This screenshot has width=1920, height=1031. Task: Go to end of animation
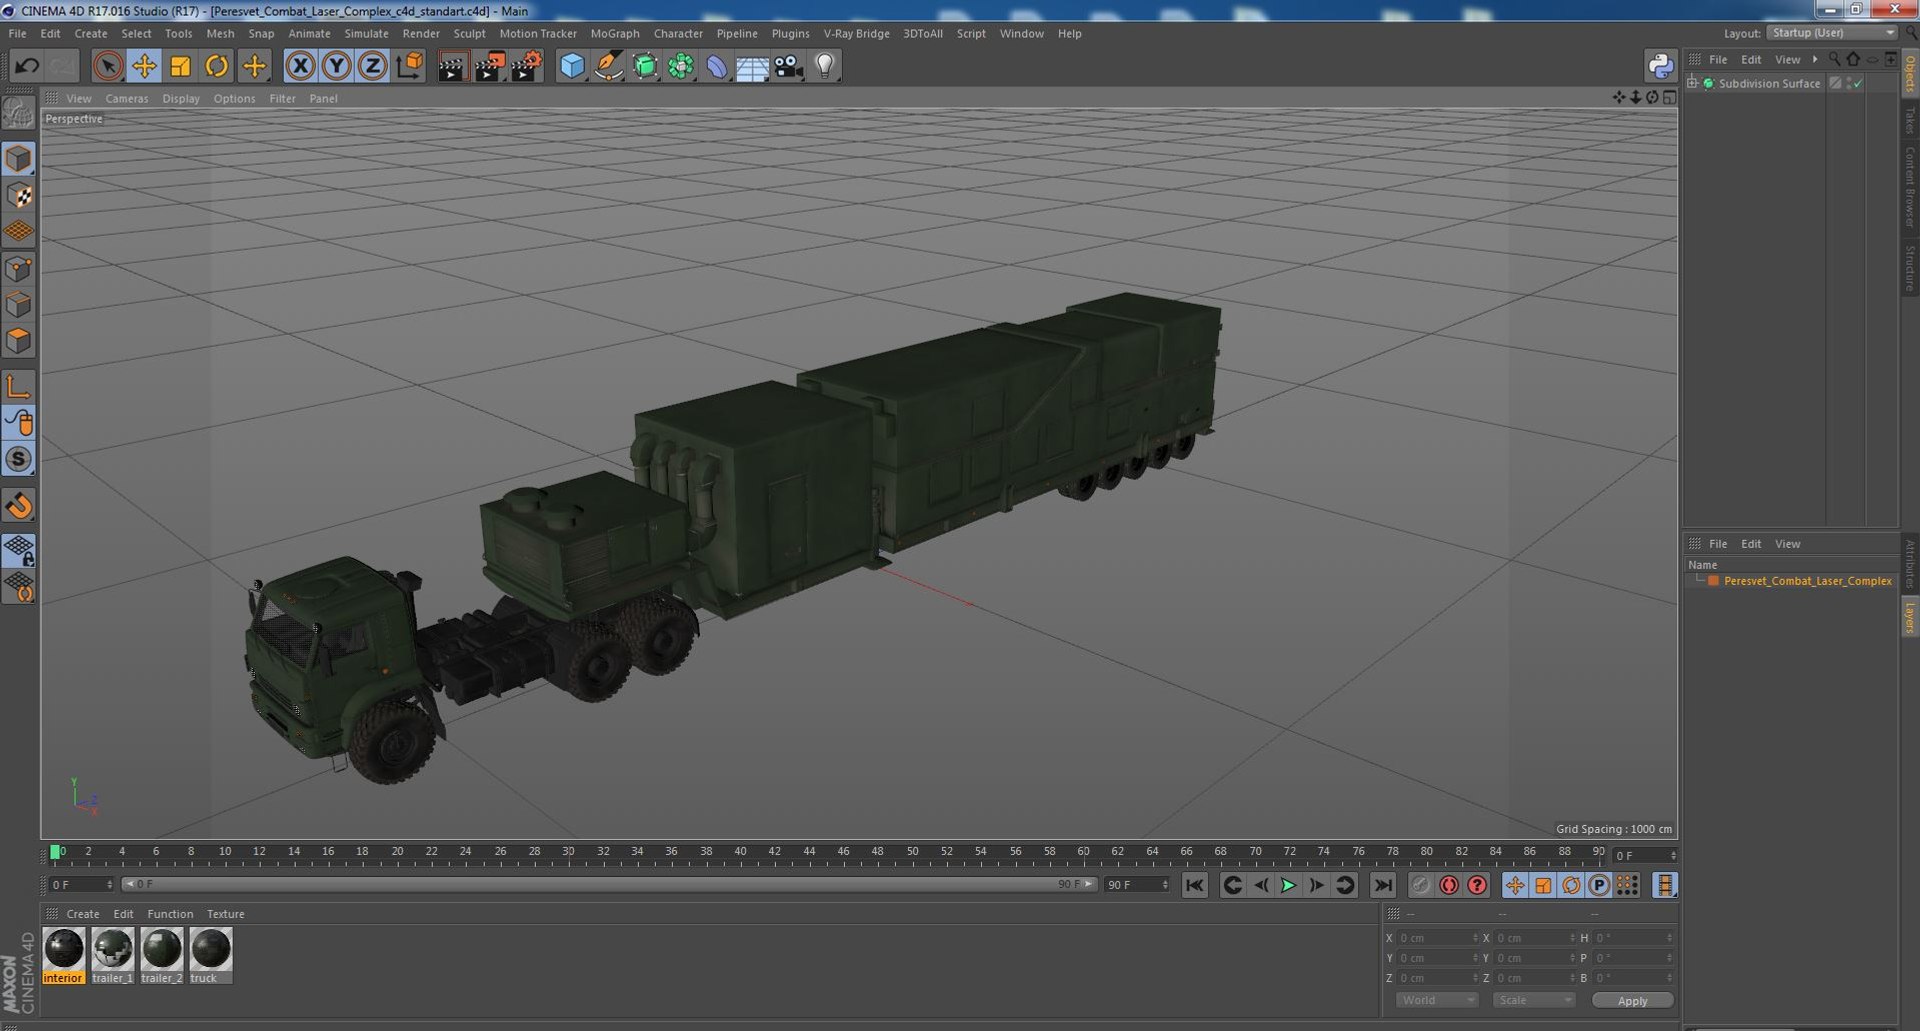pyautogui.click(x=1383, y=885)
